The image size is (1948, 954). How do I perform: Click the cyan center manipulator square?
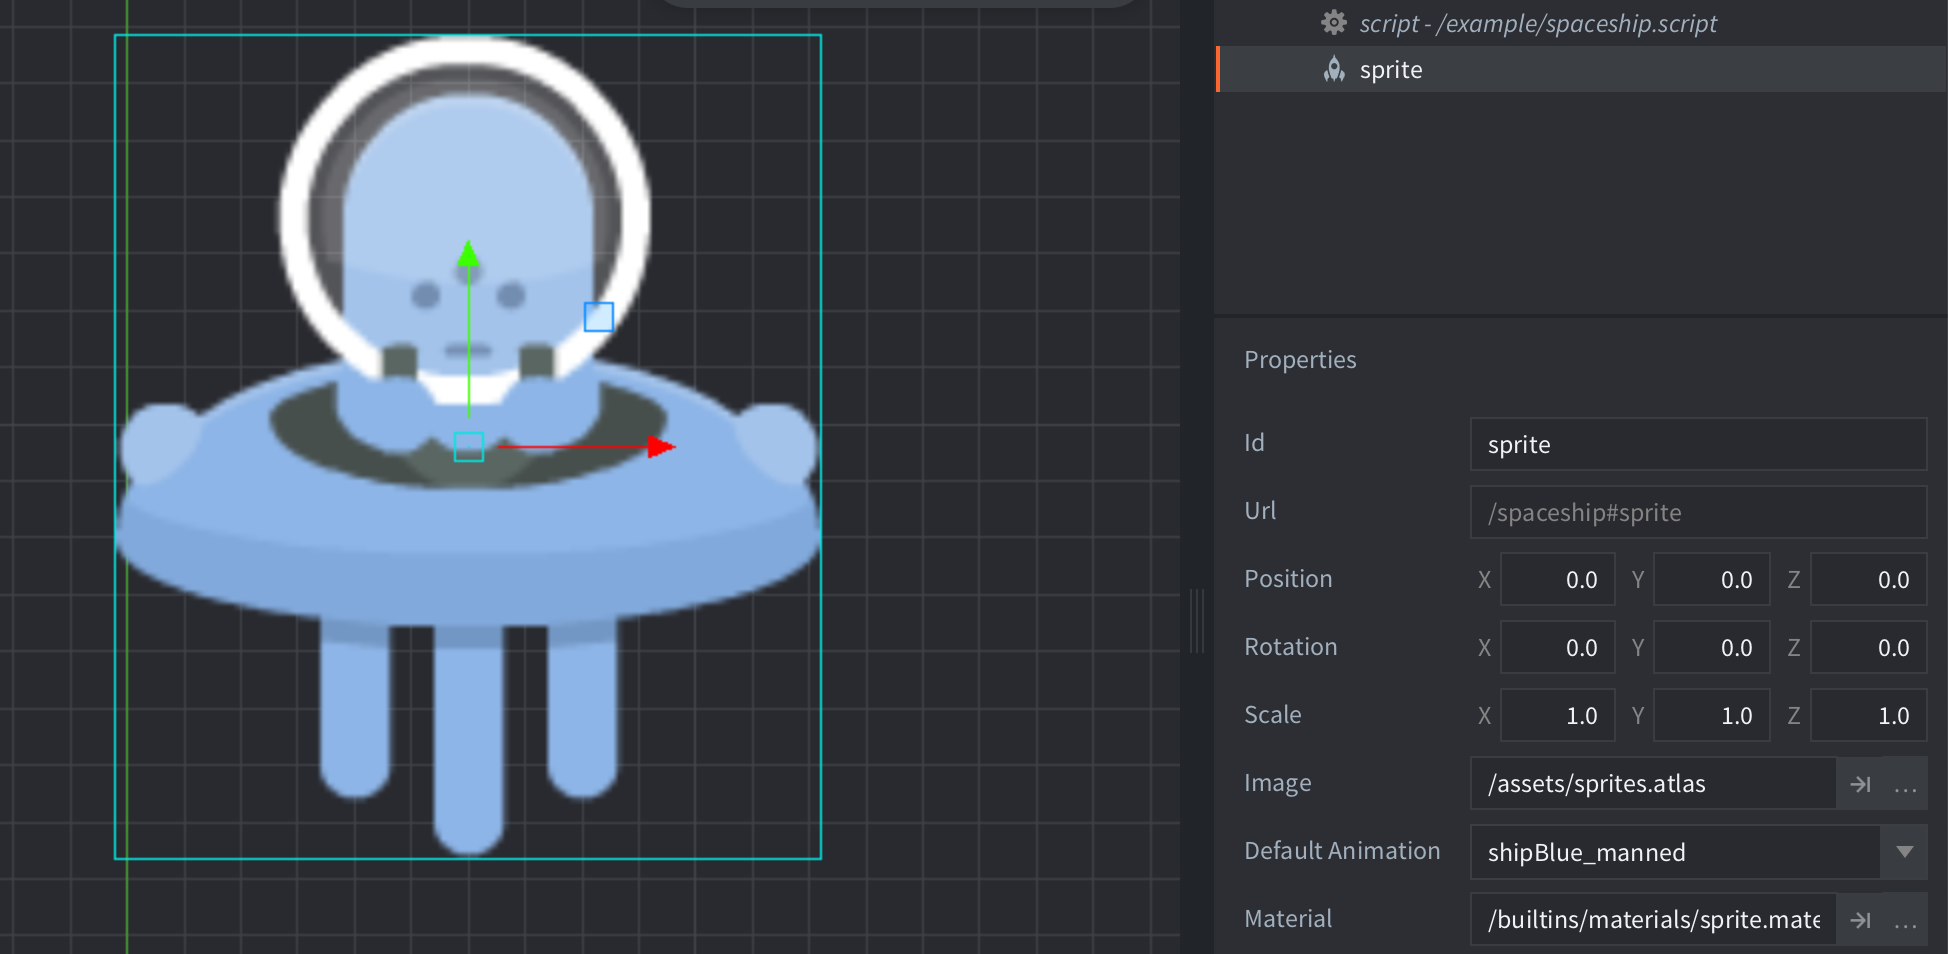469,447
